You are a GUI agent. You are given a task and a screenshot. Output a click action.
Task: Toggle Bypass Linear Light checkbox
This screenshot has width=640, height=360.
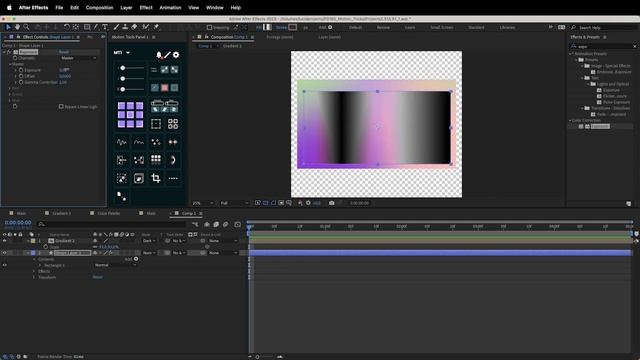(61, 107)
